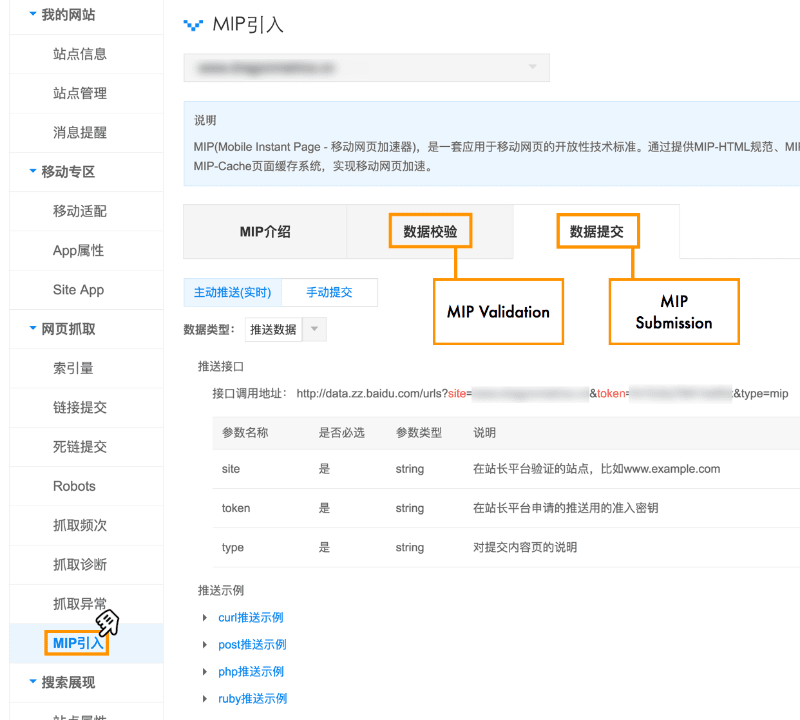Open the php推送示例 link
The image size is (800, 720).
click(x=248, y=671)
